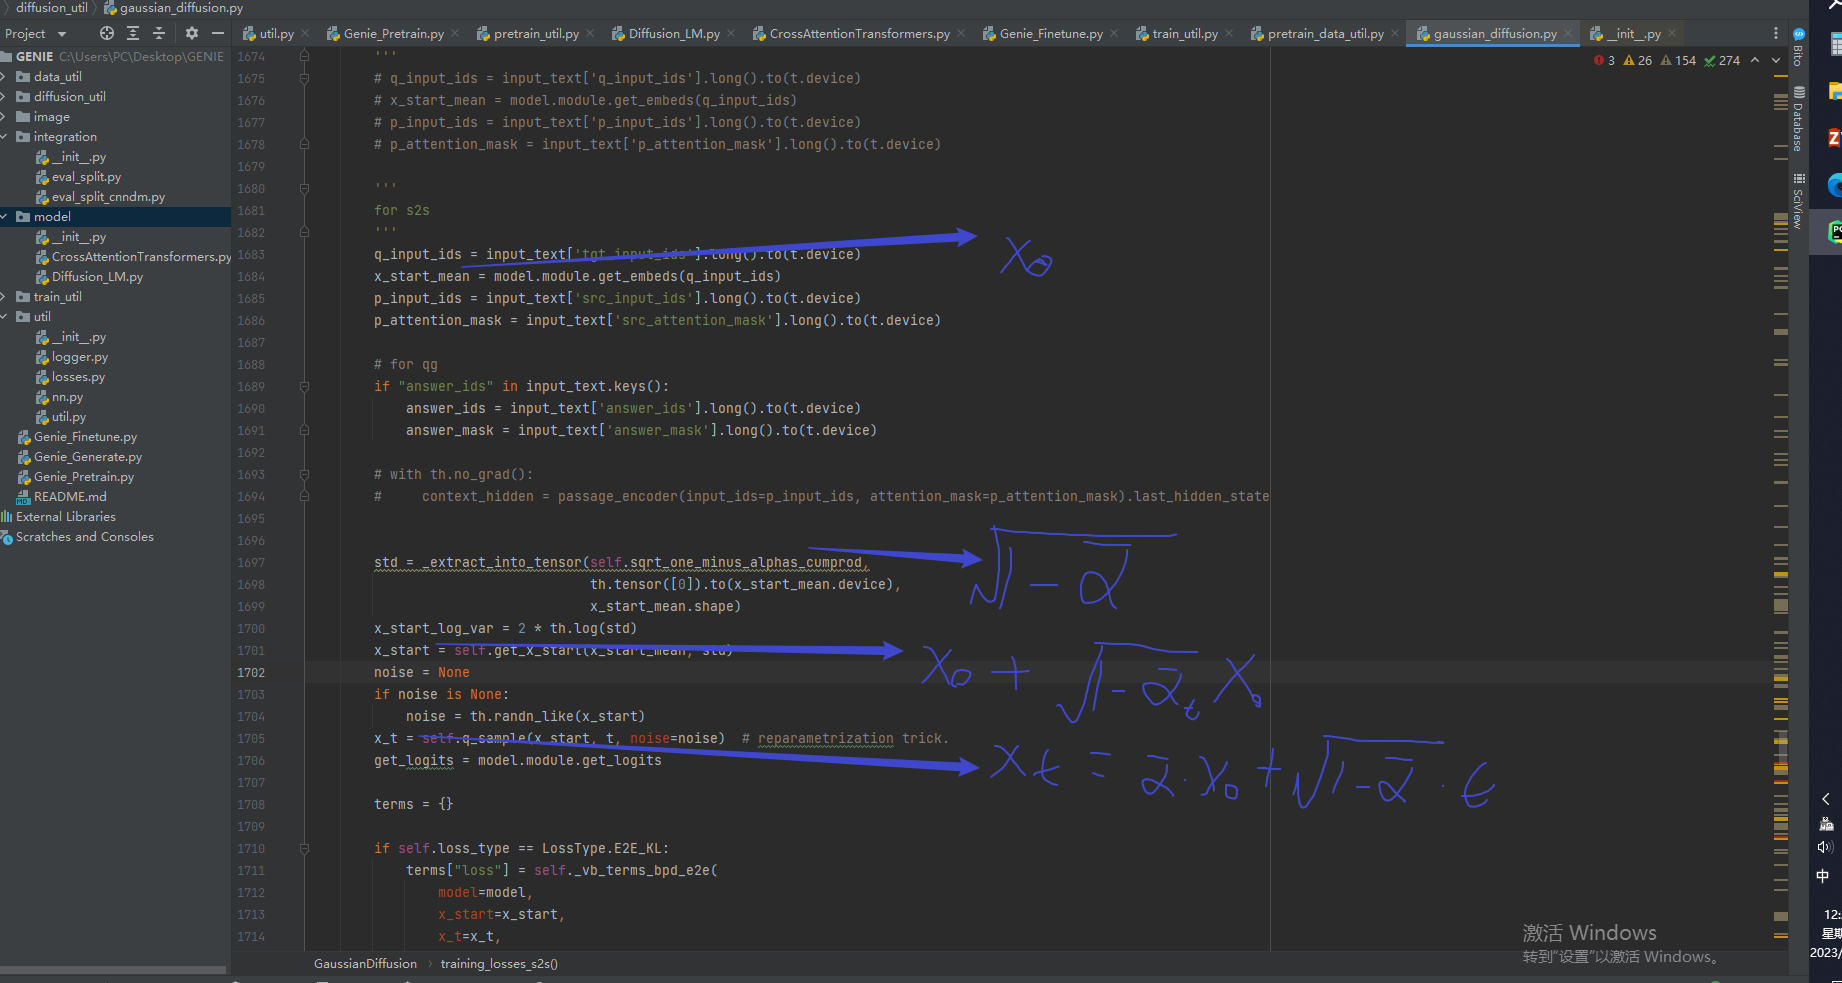Viewport: 1842px width, 983px height.
Task: Click the Select Opened File target icon
Action: tap(107, 33)
